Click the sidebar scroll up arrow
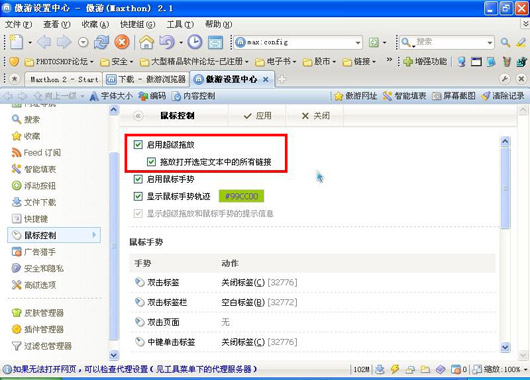The width and height of the screenshot is (530, 380). pyautogui.click(x=114, y=110)
